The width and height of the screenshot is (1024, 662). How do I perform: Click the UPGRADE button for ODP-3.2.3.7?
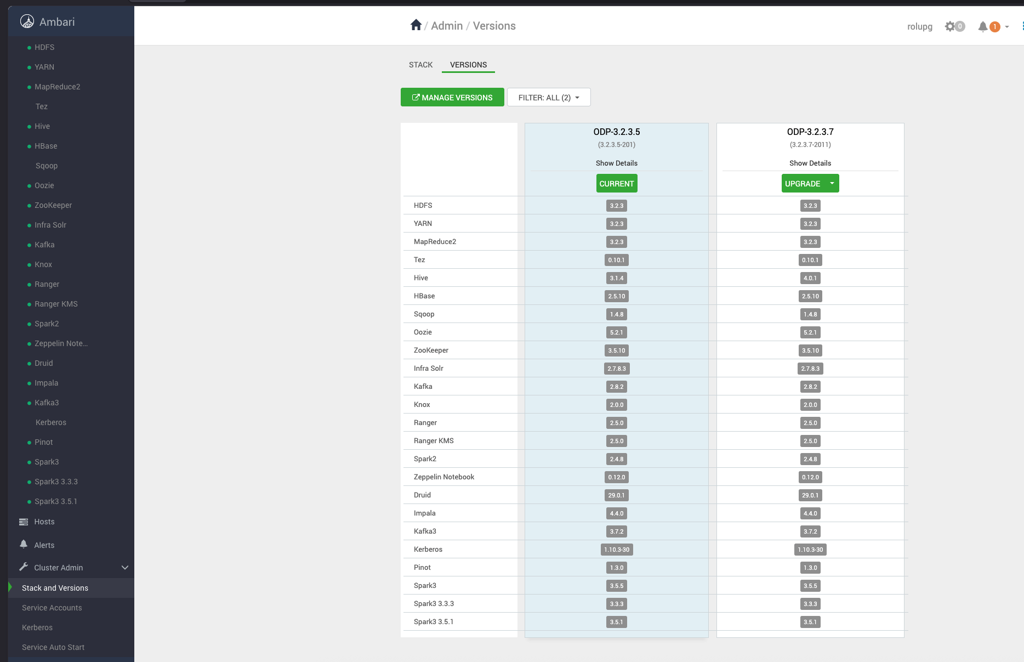(803, 183)
